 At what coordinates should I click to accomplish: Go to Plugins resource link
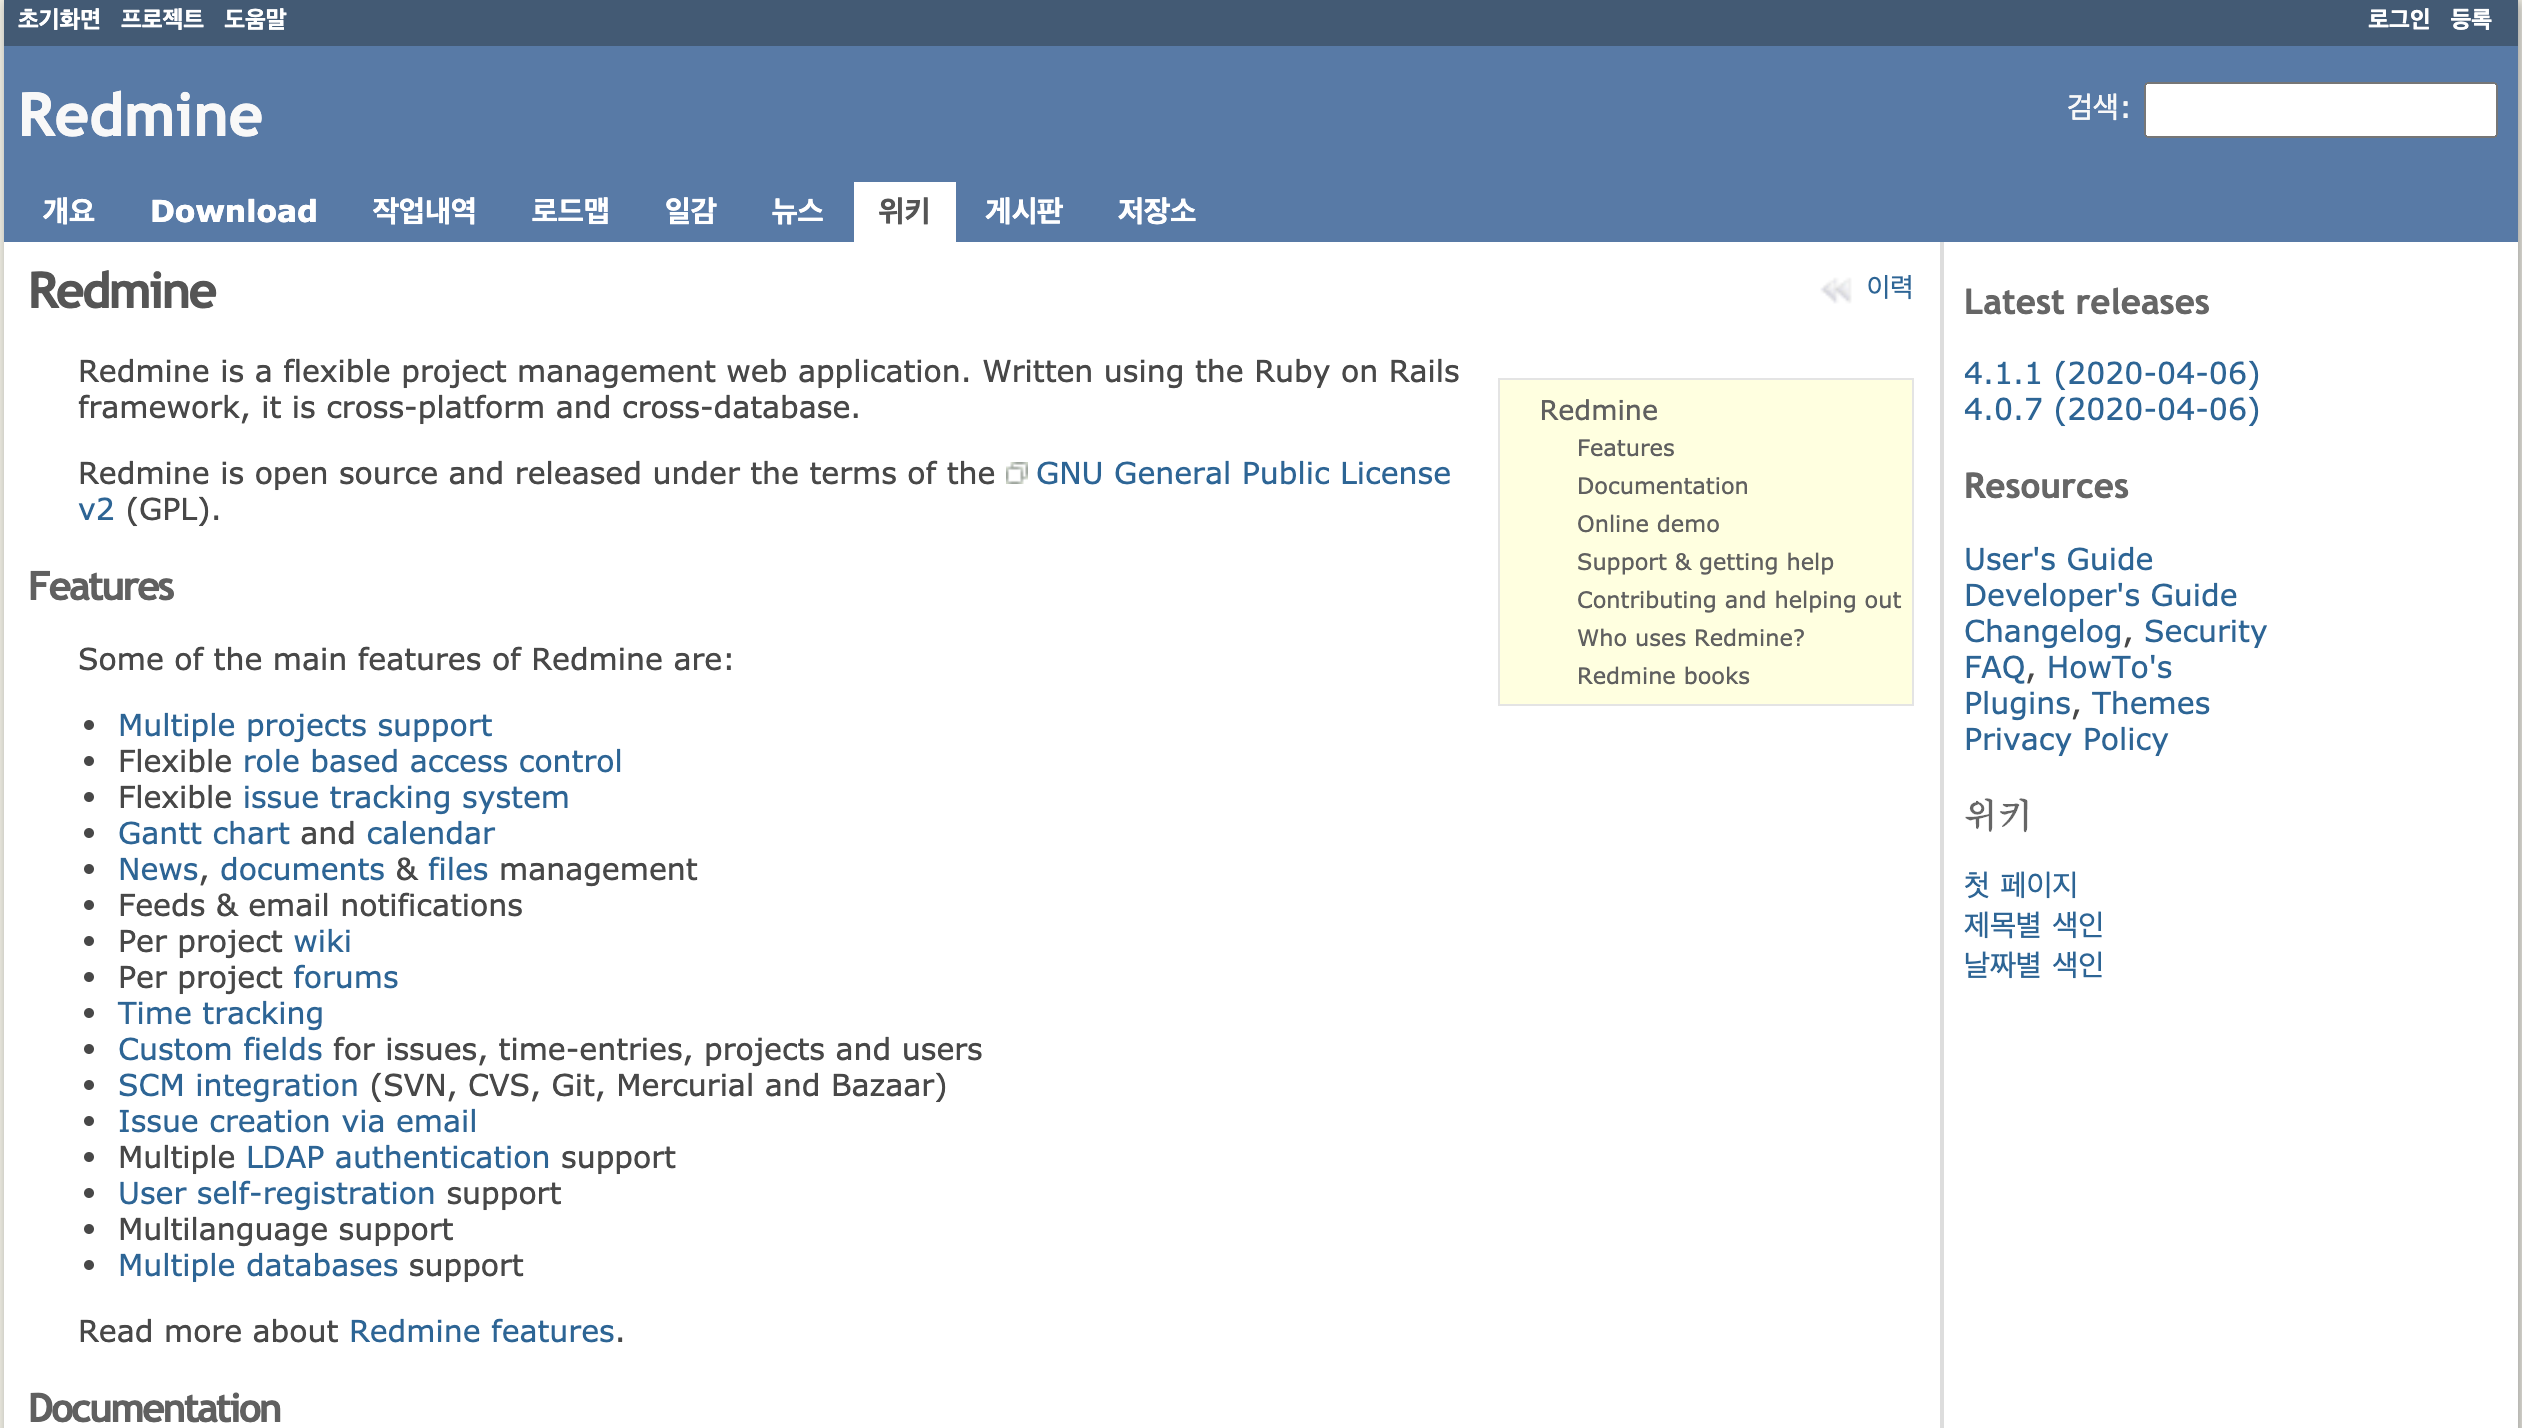(2017, 703)
